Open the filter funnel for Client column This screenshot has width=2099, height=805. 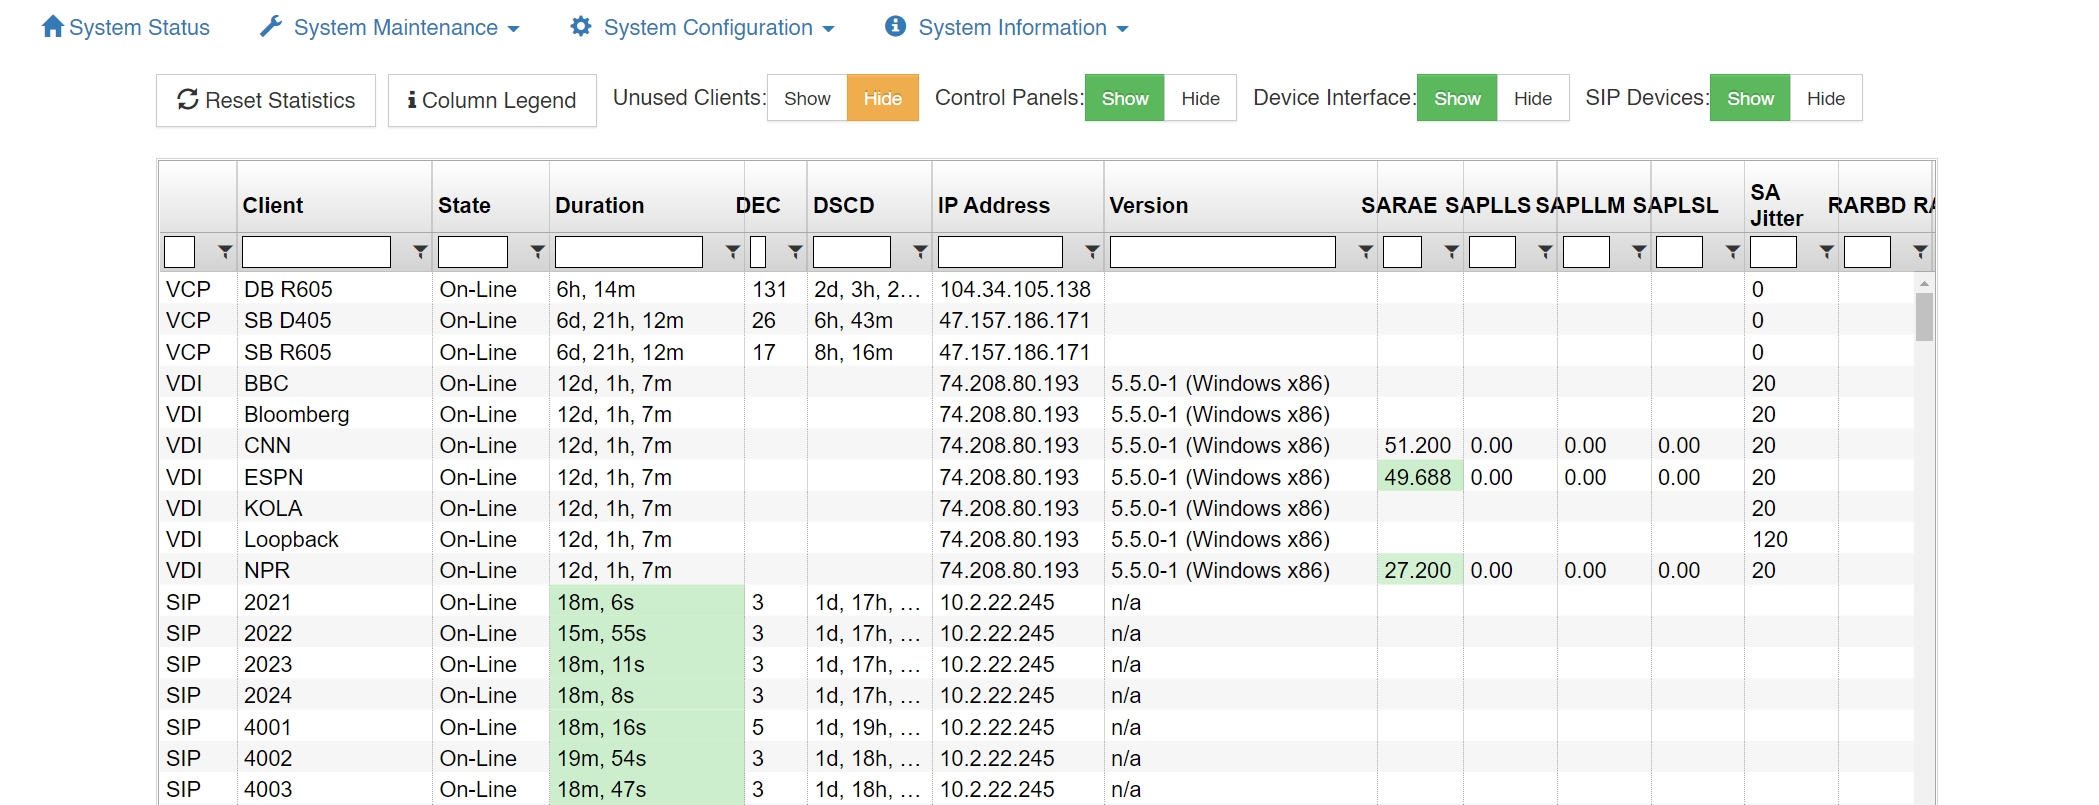click(420, 252)
